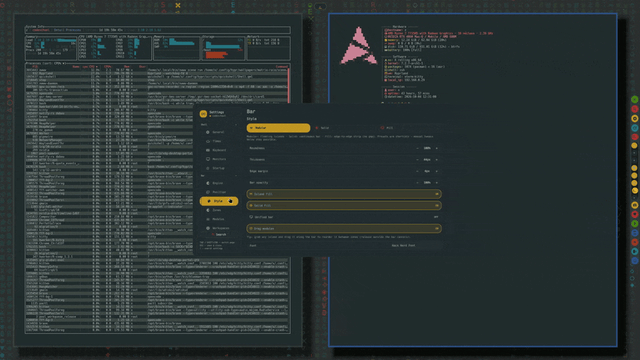This screenshot has height=360, width=640.
Task: Click the Roundness percentage value
Action: [427, 148]
